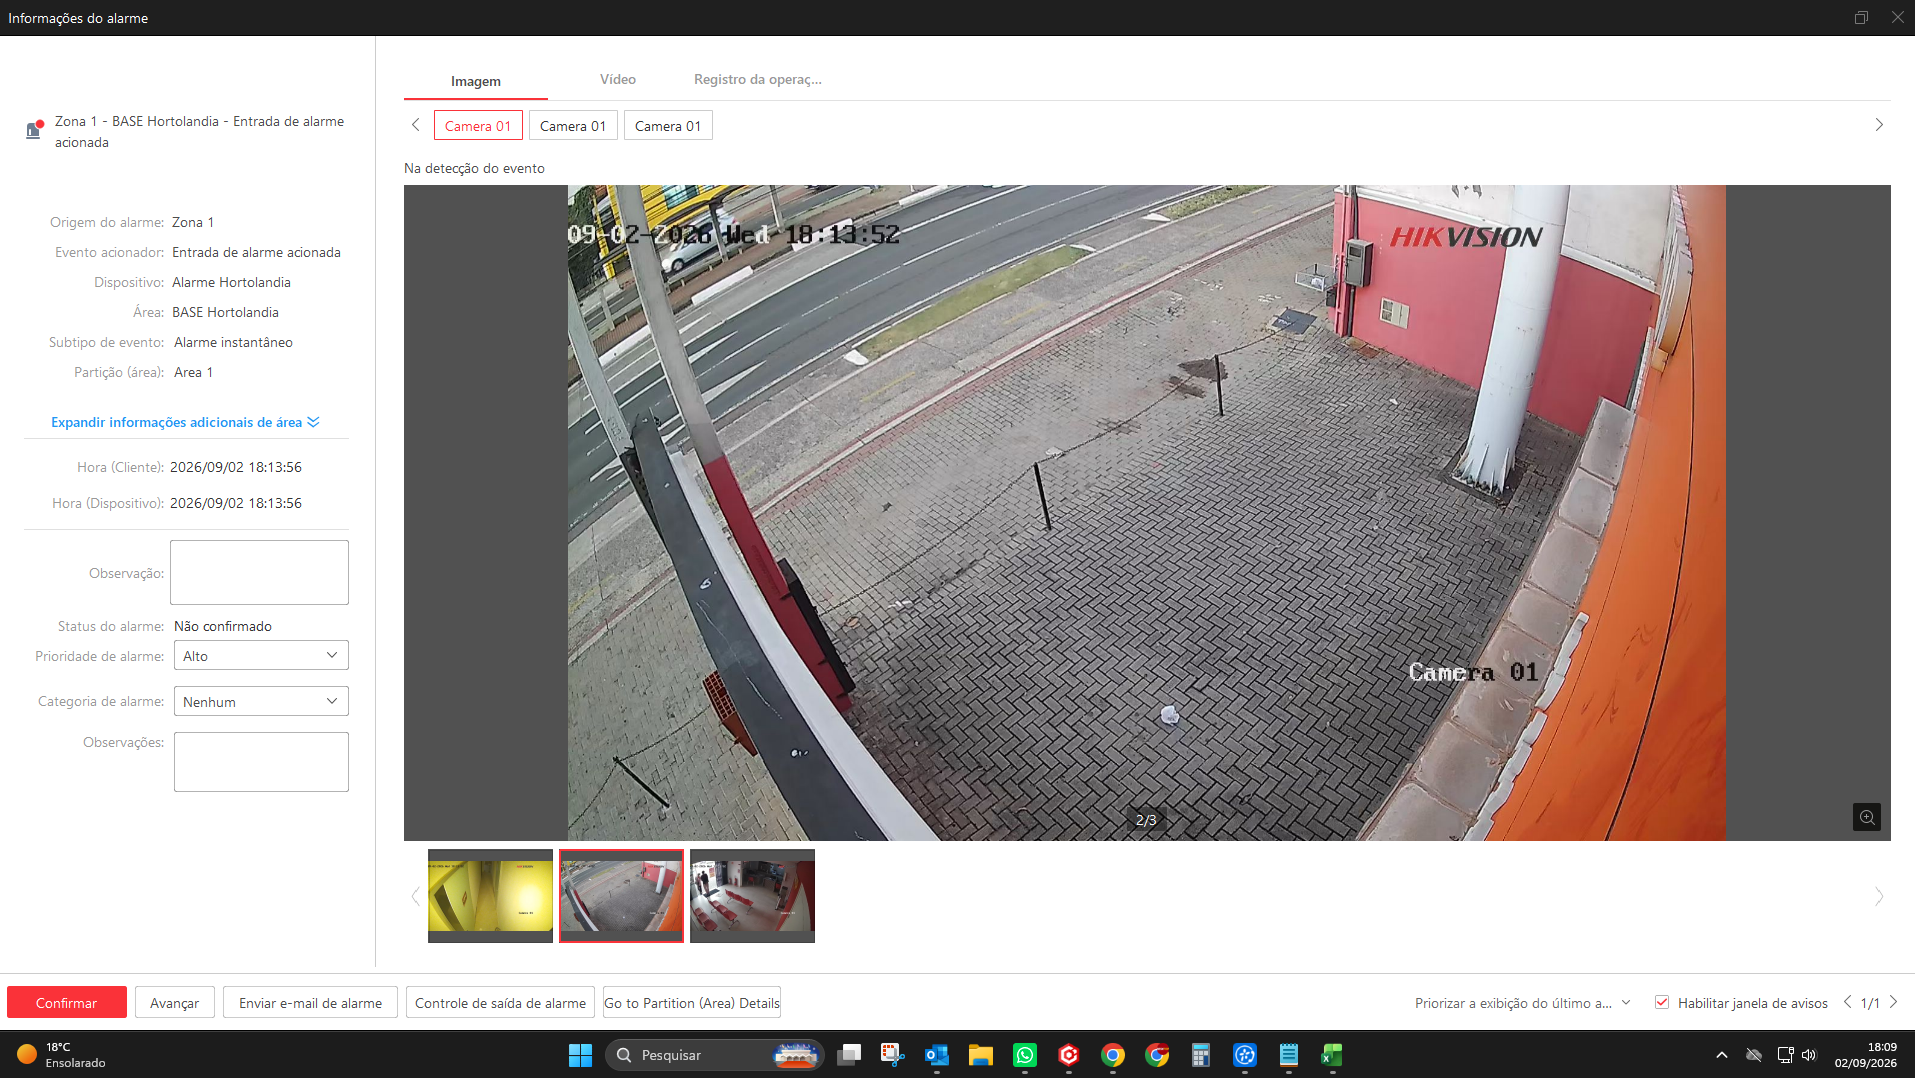
Task: Click Controle de saída de alarme button
Action: pos(500,1002)
